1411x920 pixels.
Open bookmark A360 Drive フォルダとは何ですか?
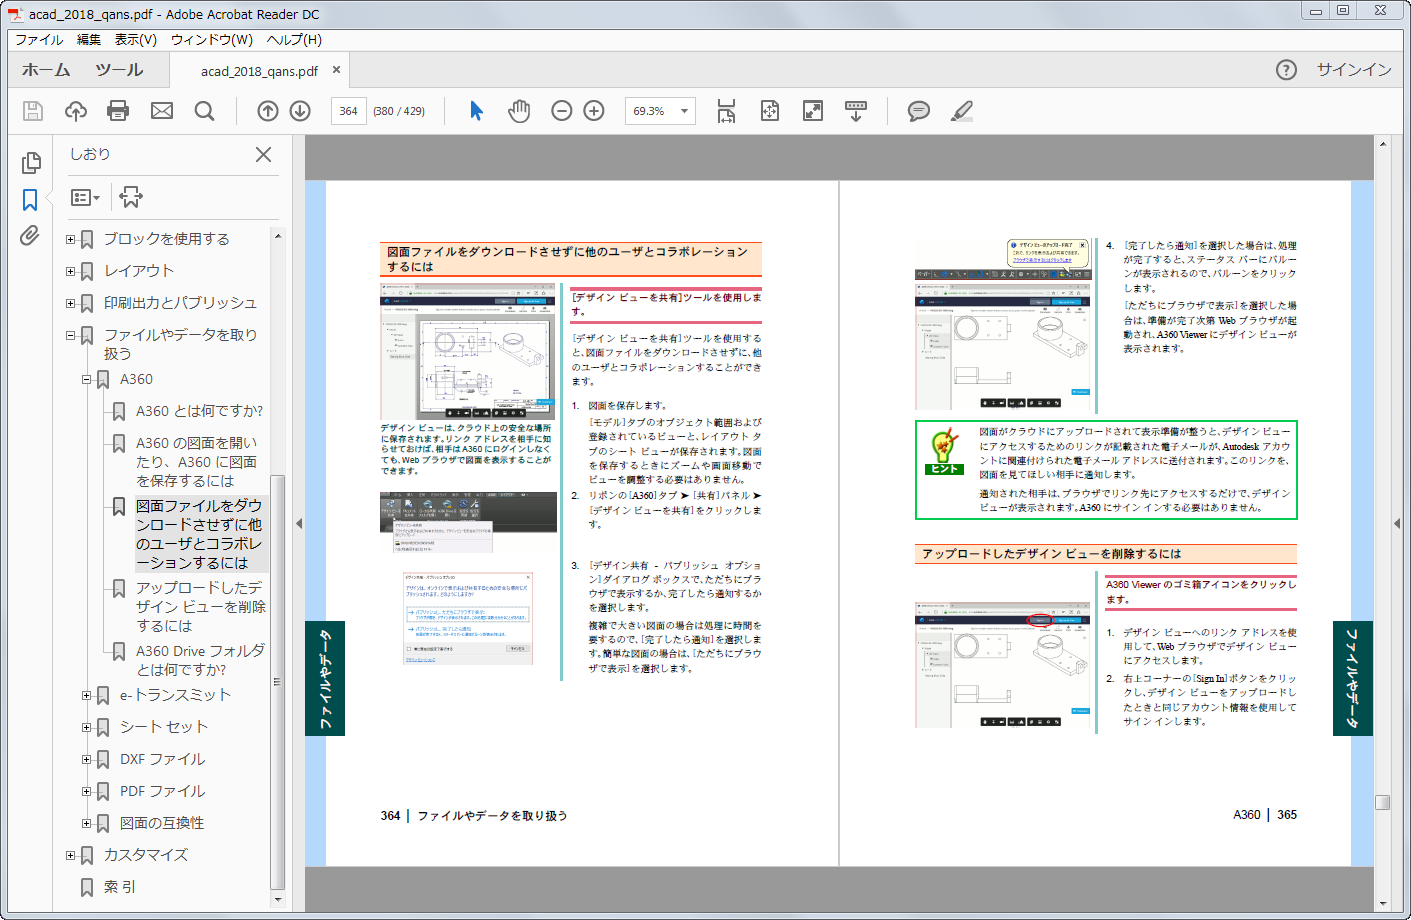pos(200,660)
